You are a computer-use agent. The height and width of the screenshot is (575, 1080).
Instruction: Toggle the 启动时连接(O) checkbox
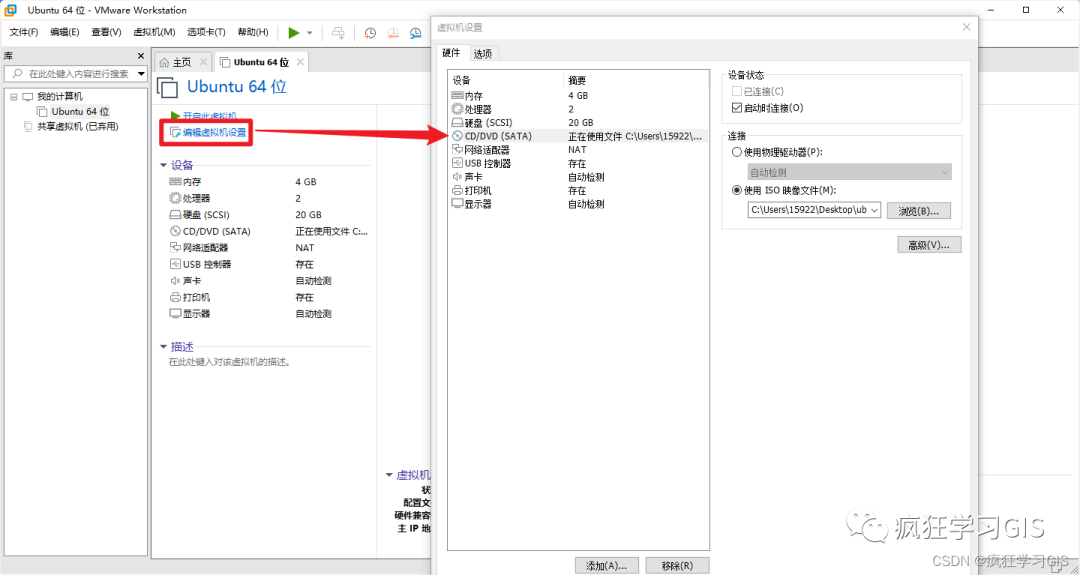pyautogui.click(x=737, y=107)
